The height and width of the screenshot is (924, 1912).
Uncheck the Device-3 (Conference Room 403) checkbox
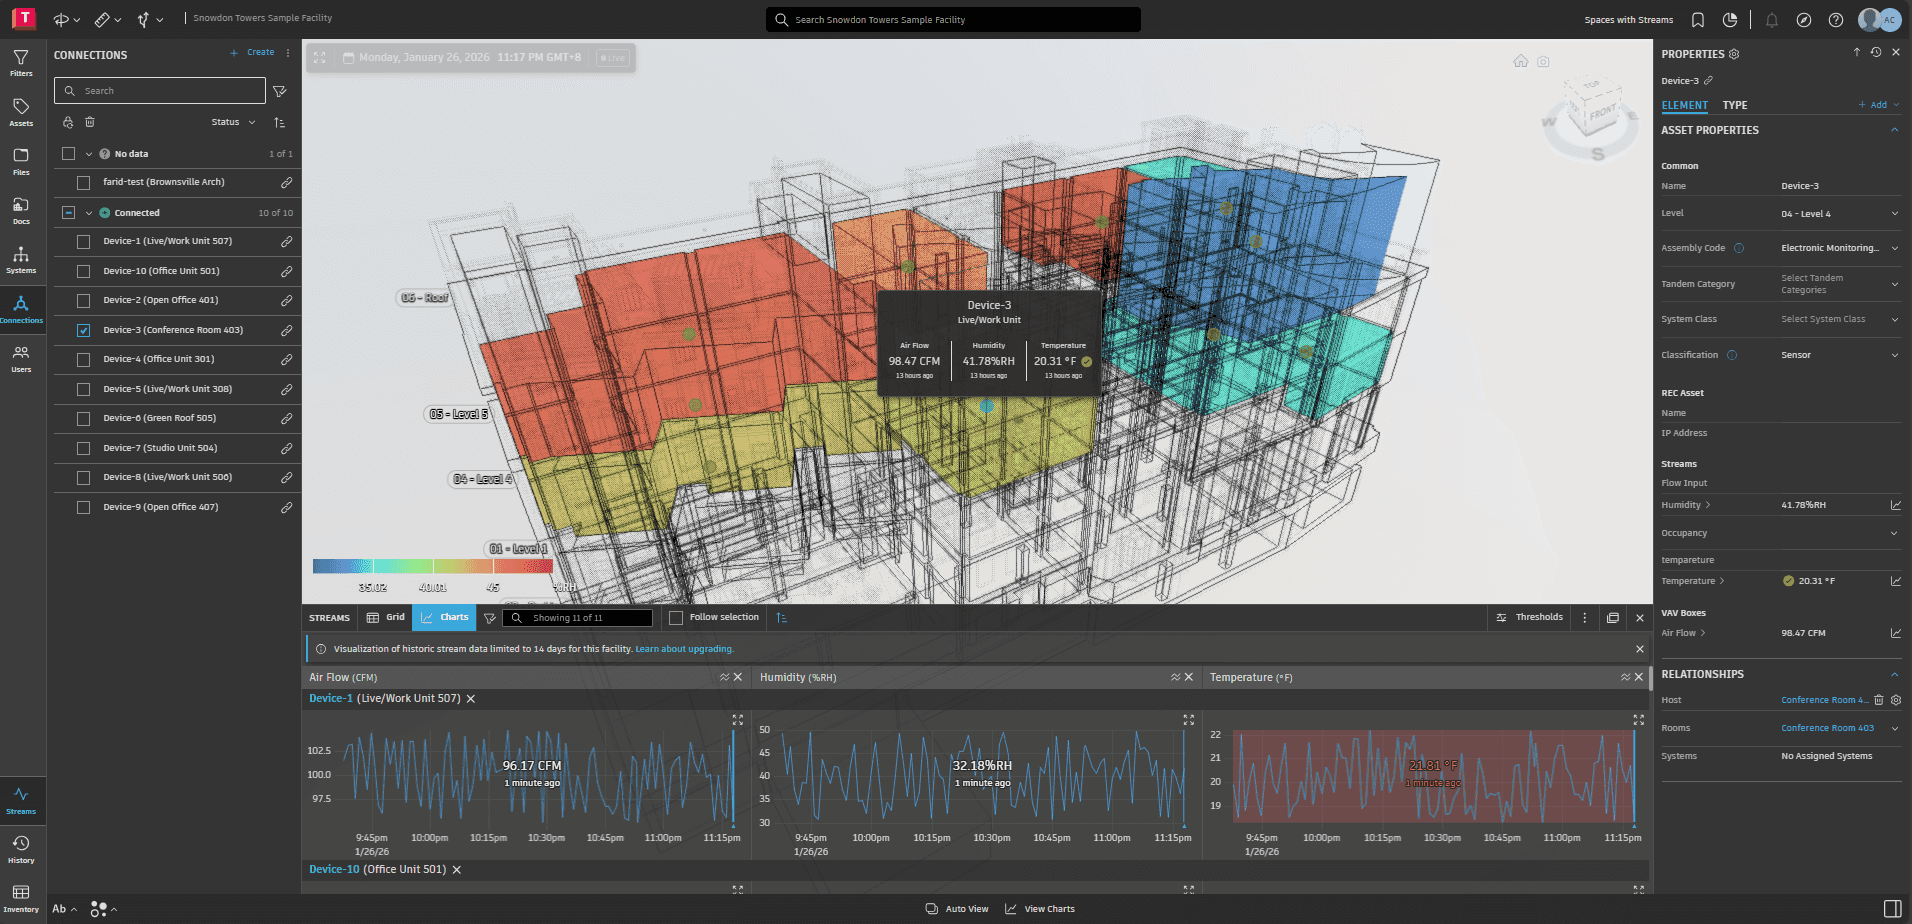click(84, 330)
